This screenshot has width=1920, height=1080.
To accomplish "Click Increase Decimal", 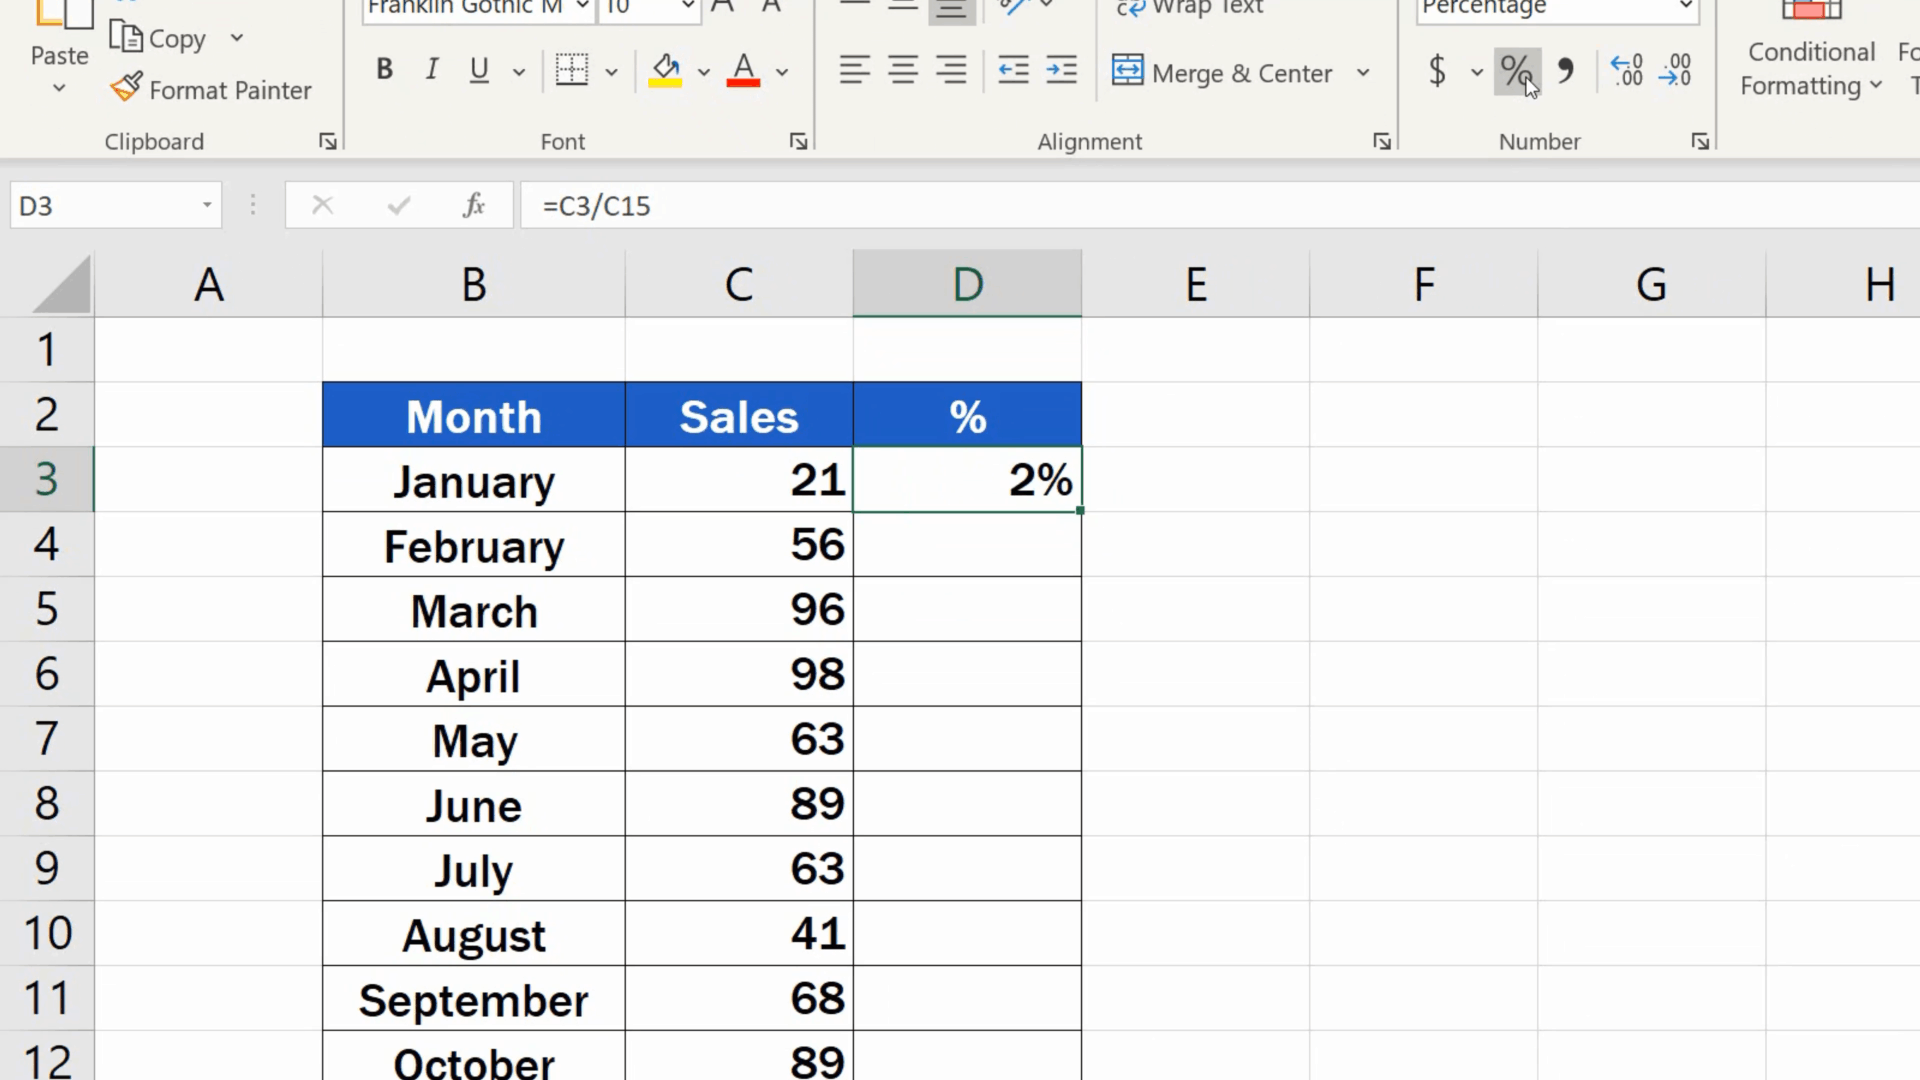I will pos(1626,71).
